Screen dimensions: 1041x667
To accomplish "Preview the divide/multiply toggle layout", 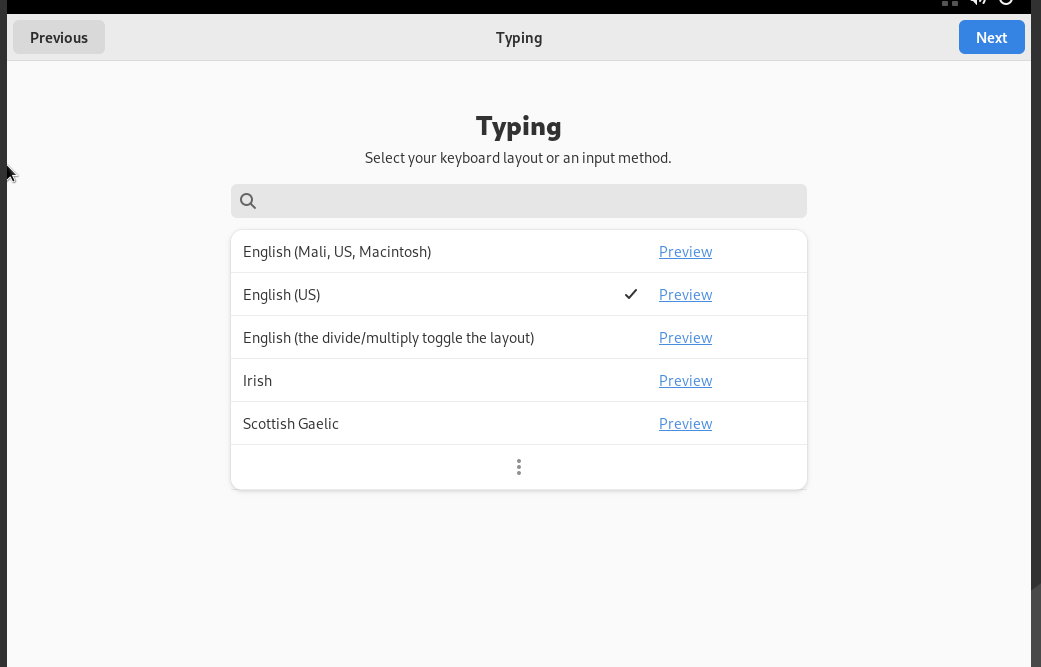I will click(x=685, y=338).
